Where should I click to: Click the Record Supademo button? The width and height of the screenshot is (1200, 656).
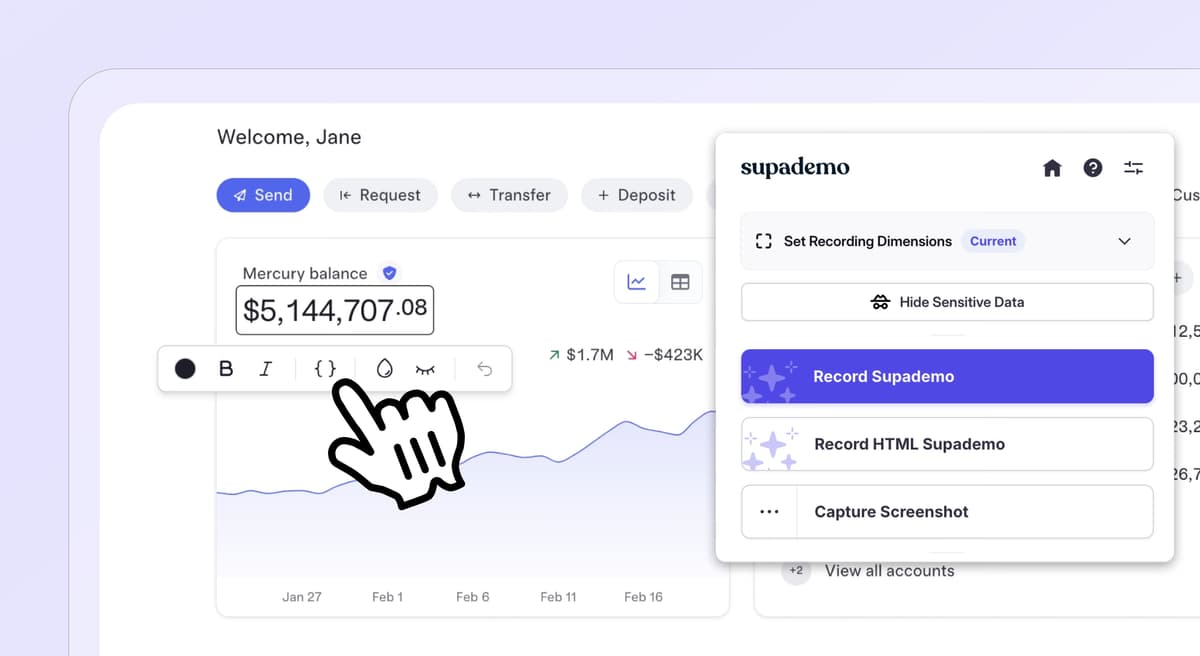tap(946, 377)
